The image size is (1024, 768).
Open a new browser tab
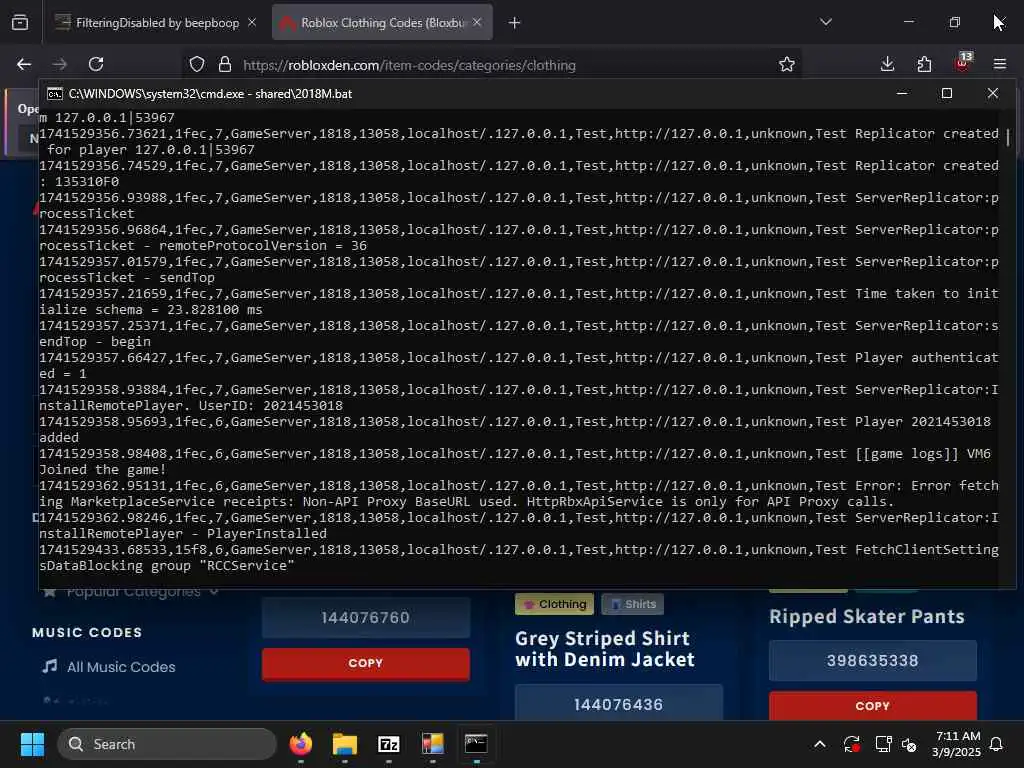click(514, 23)
